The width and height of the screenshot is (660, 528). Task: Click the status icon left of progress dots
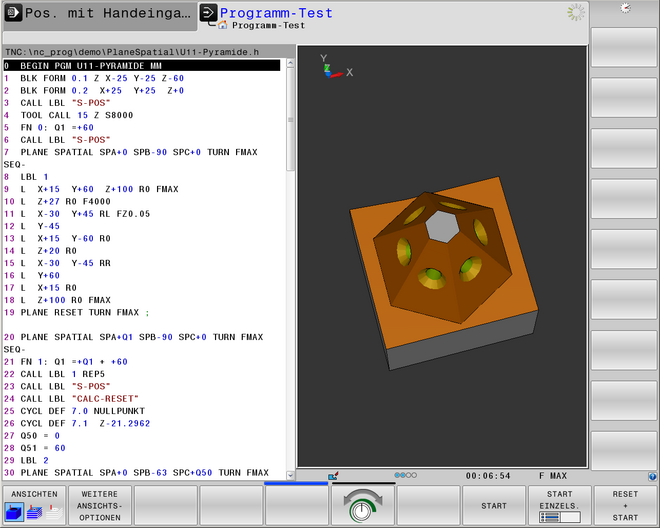[x=332, y=476]
